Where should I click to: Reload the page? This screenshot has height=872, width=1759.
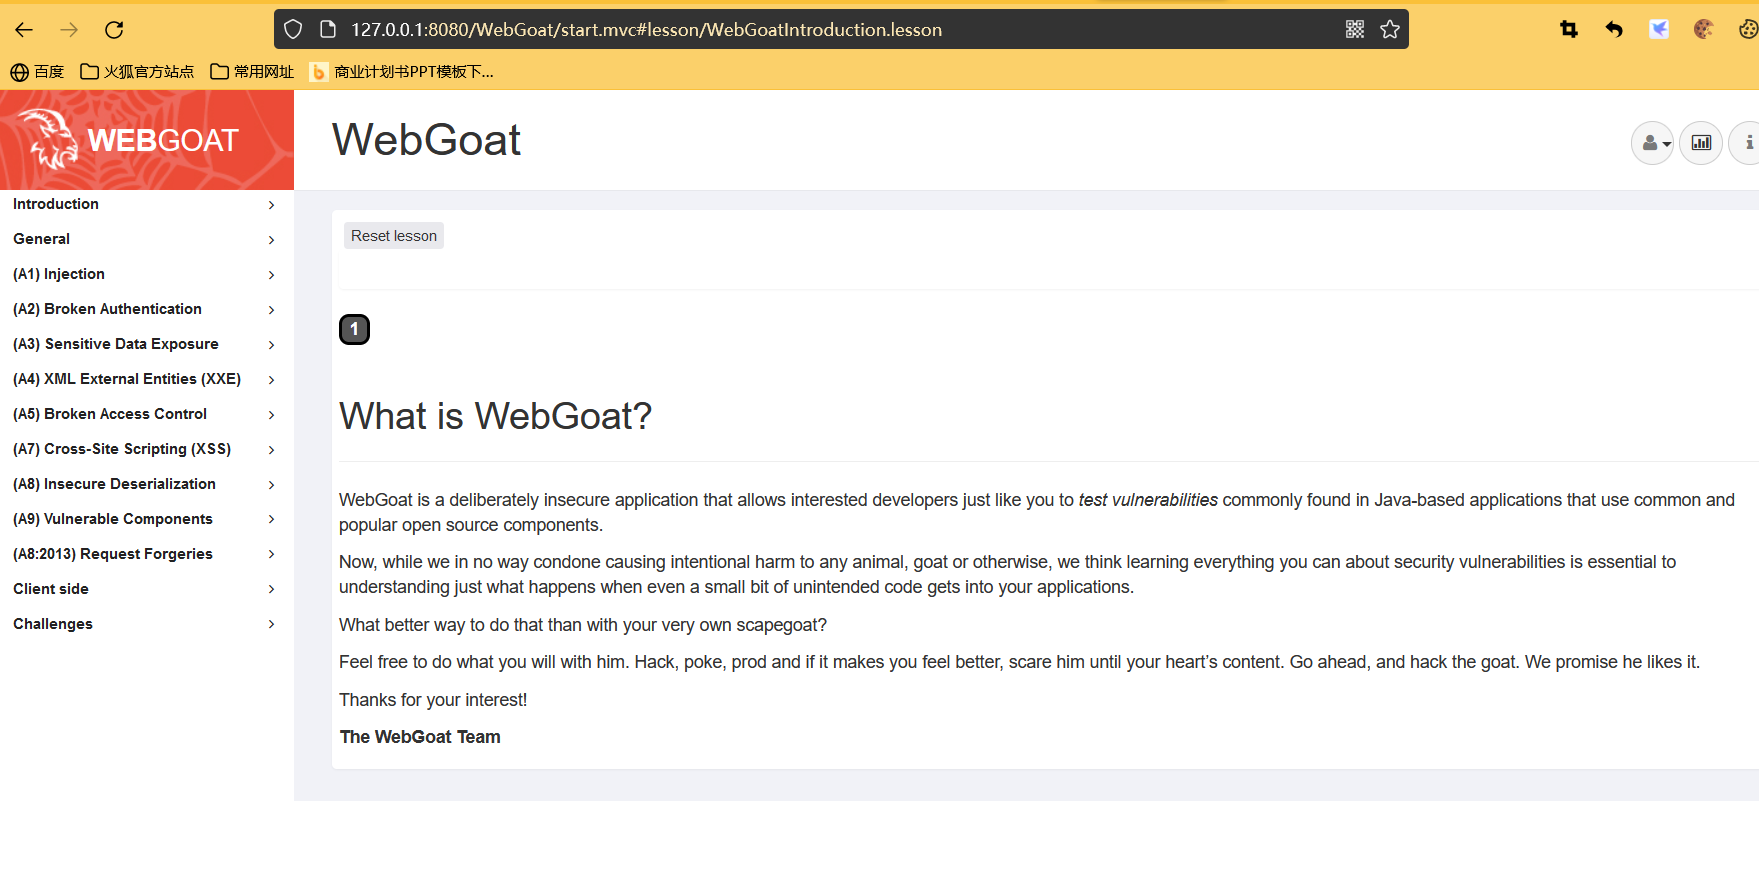coord(114,30)
